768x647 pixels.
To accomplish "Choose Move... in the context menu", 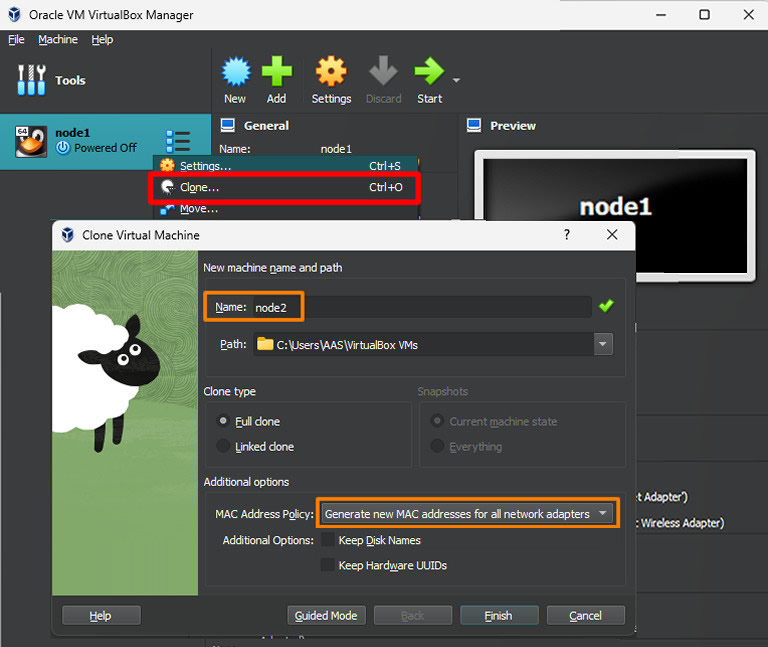I will (286, 209).
